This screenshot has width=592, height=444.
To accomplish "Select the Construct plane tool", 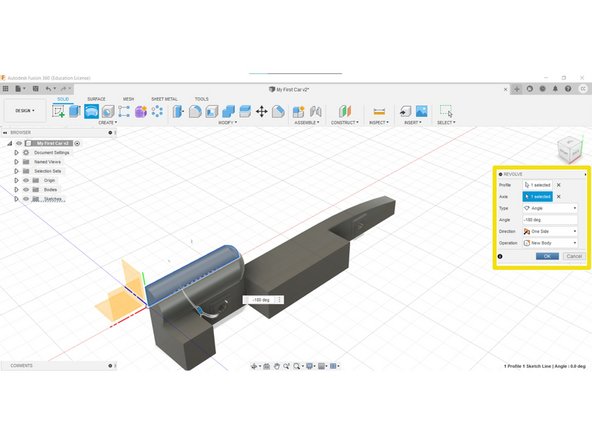I will point(345,111).
